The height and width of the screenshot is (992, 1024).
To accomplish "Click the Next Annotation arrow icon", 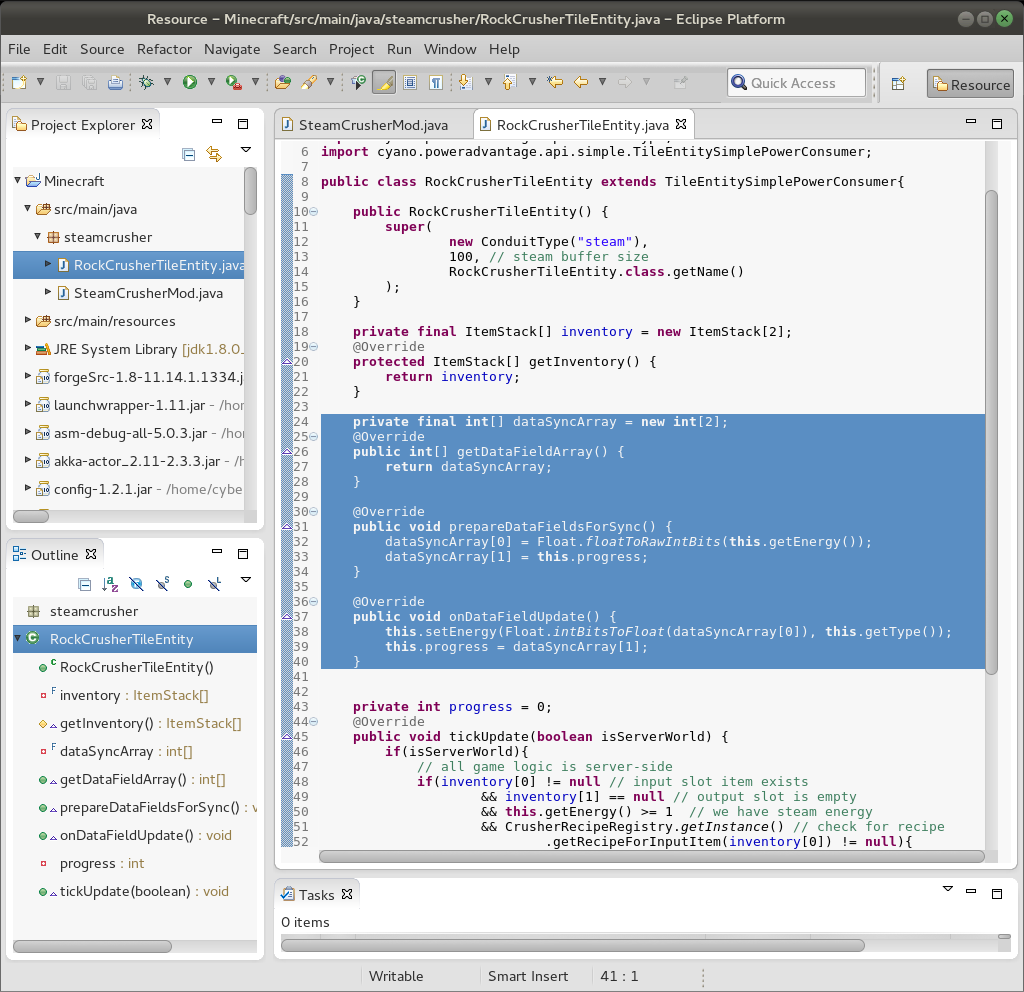I will (x=466, y=82).
